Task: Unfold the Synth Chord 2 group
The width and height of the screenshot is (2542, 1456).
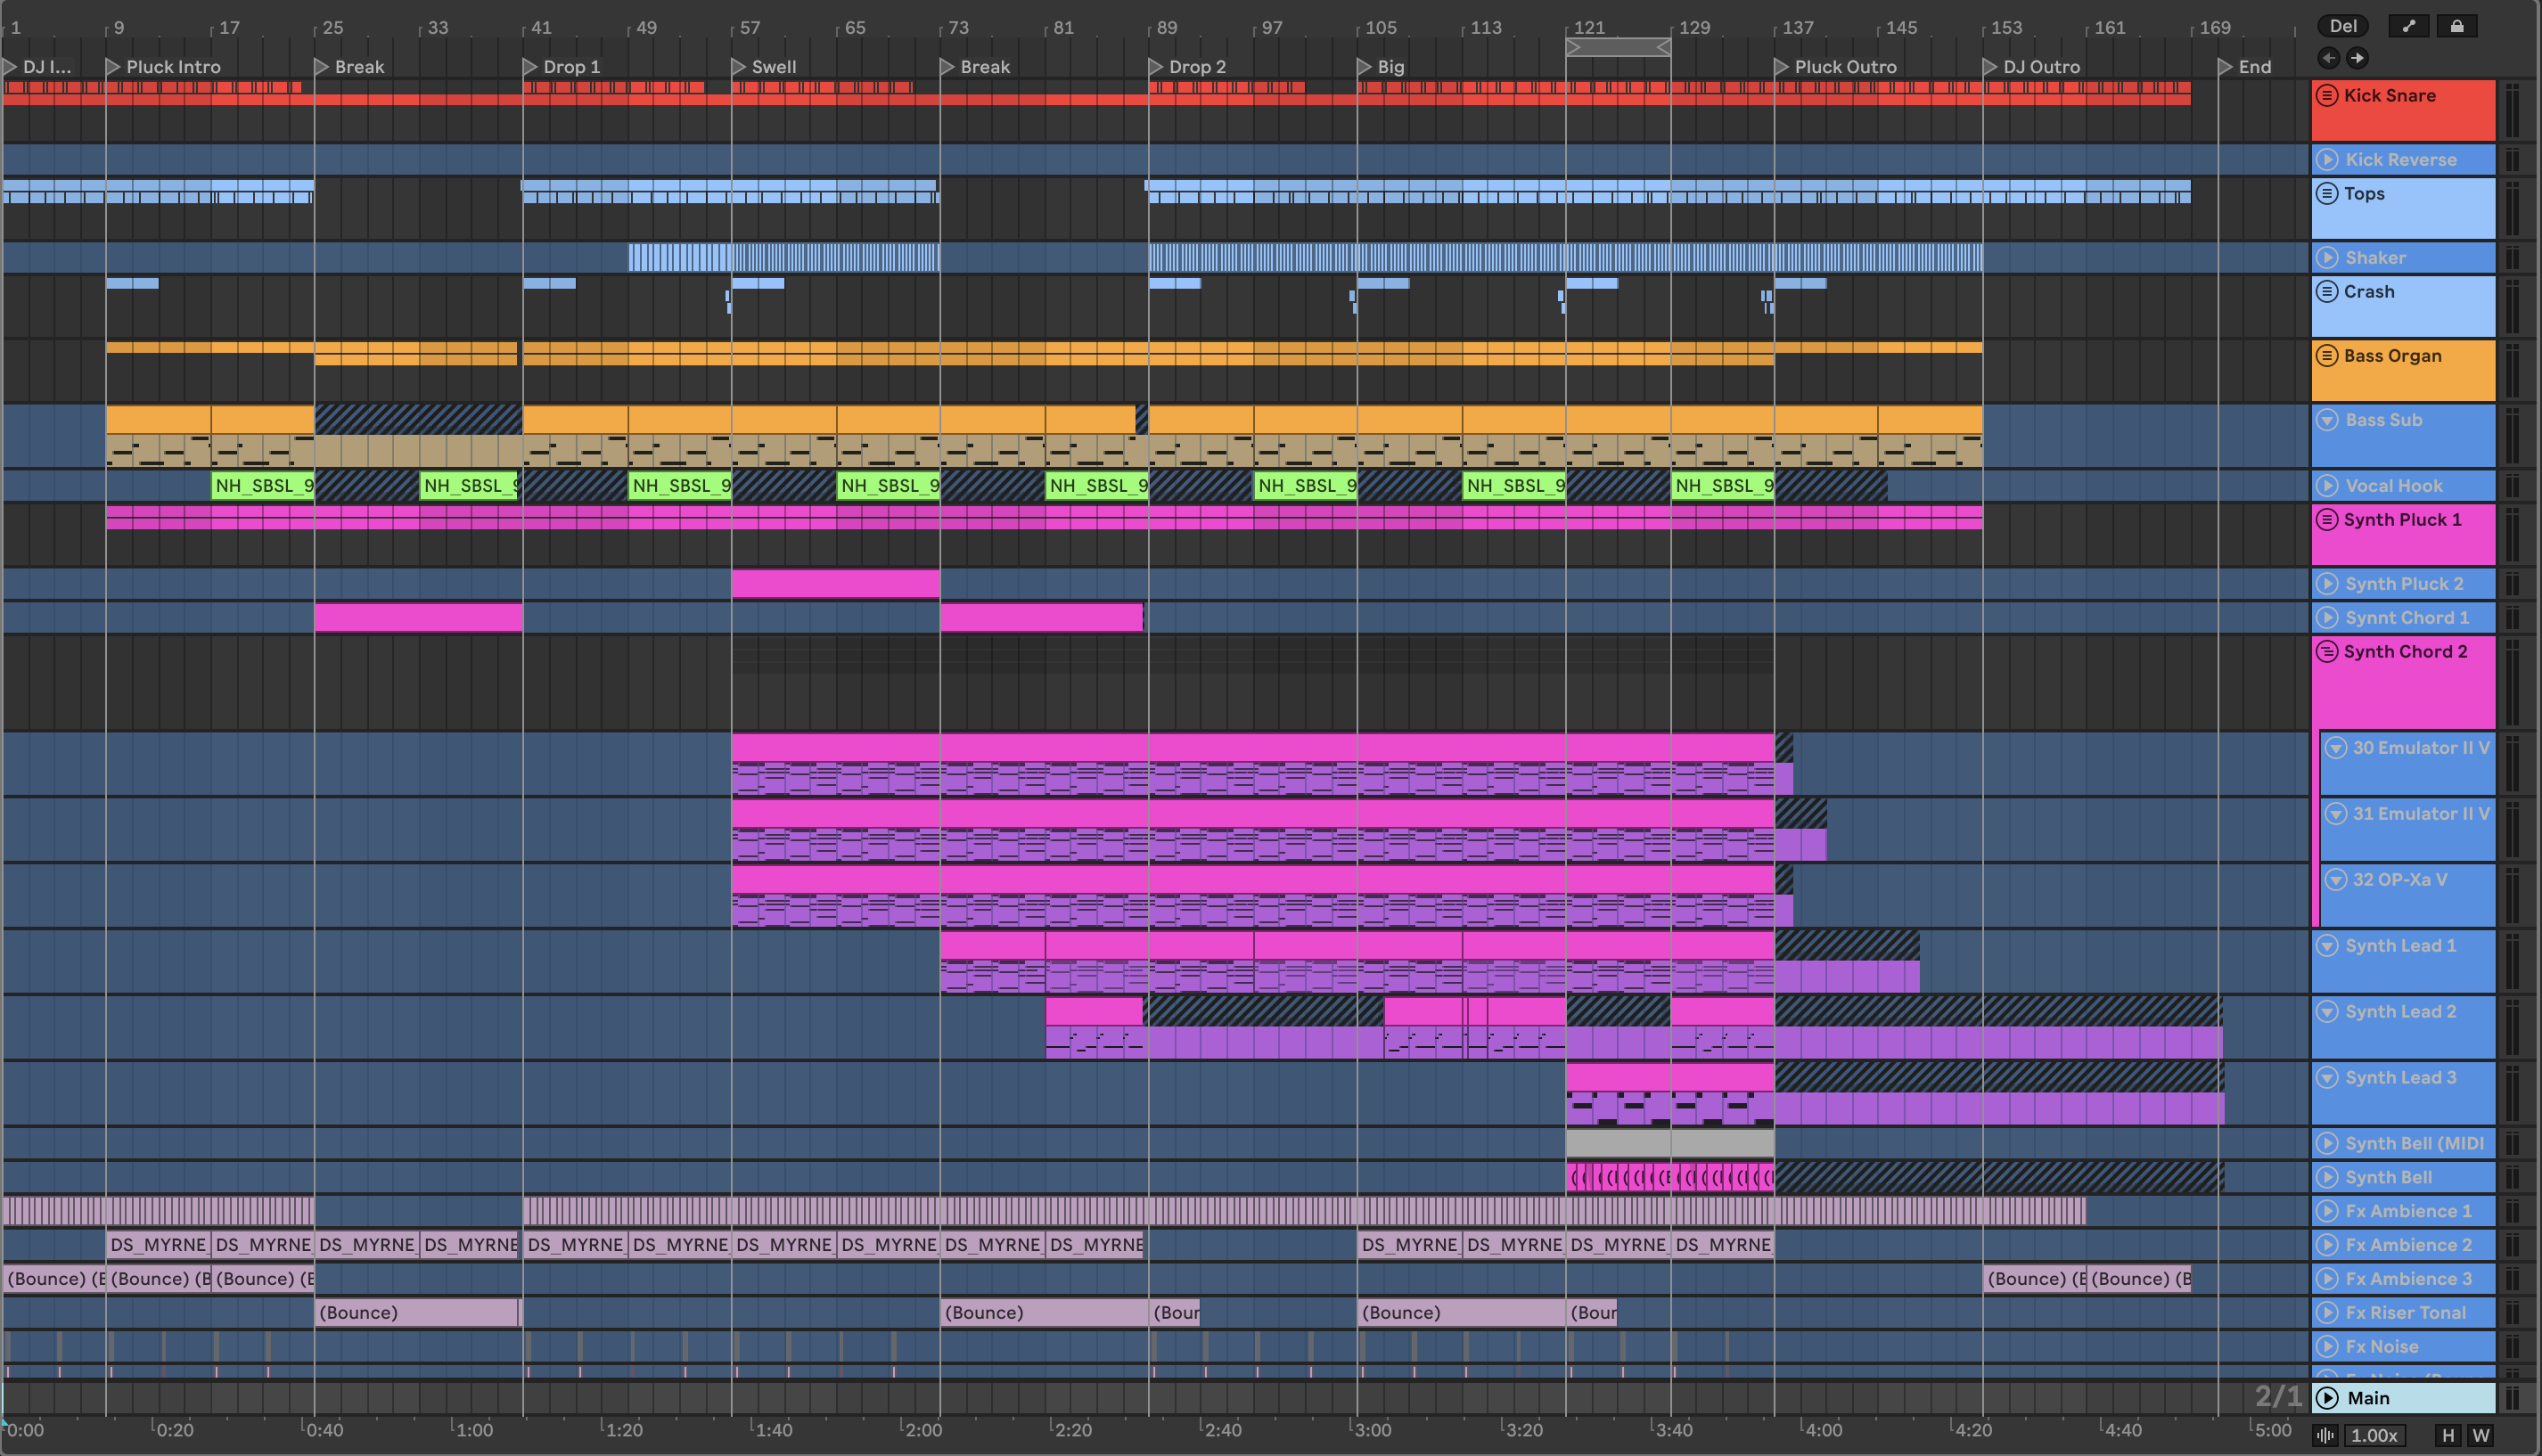Action: pyautogui.click(x=2328, y=652)
